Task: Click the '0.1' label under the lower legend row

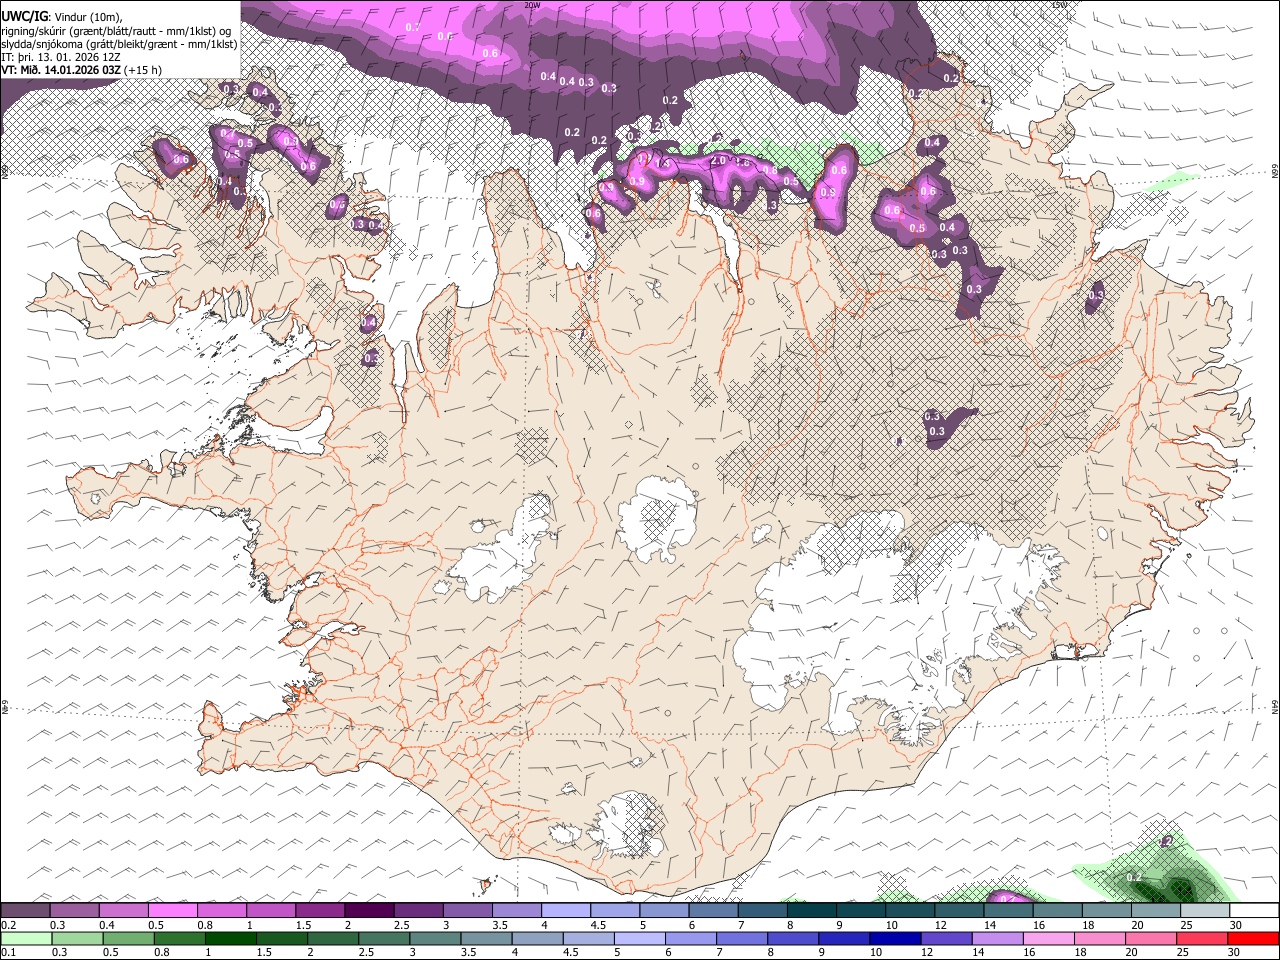Action: pos(8,953)
